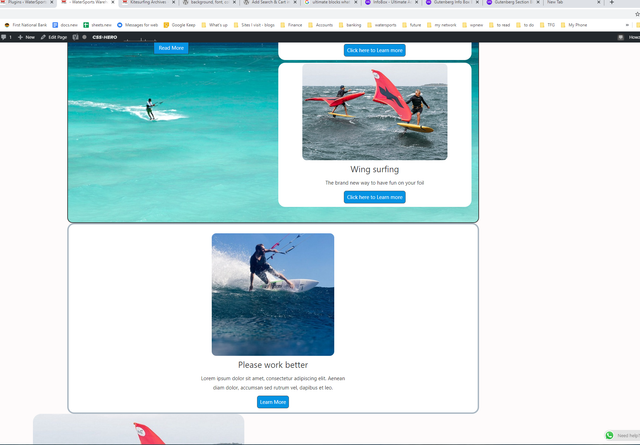Switch to the Plugins - WaterSports tab

(x=25, y=2)
